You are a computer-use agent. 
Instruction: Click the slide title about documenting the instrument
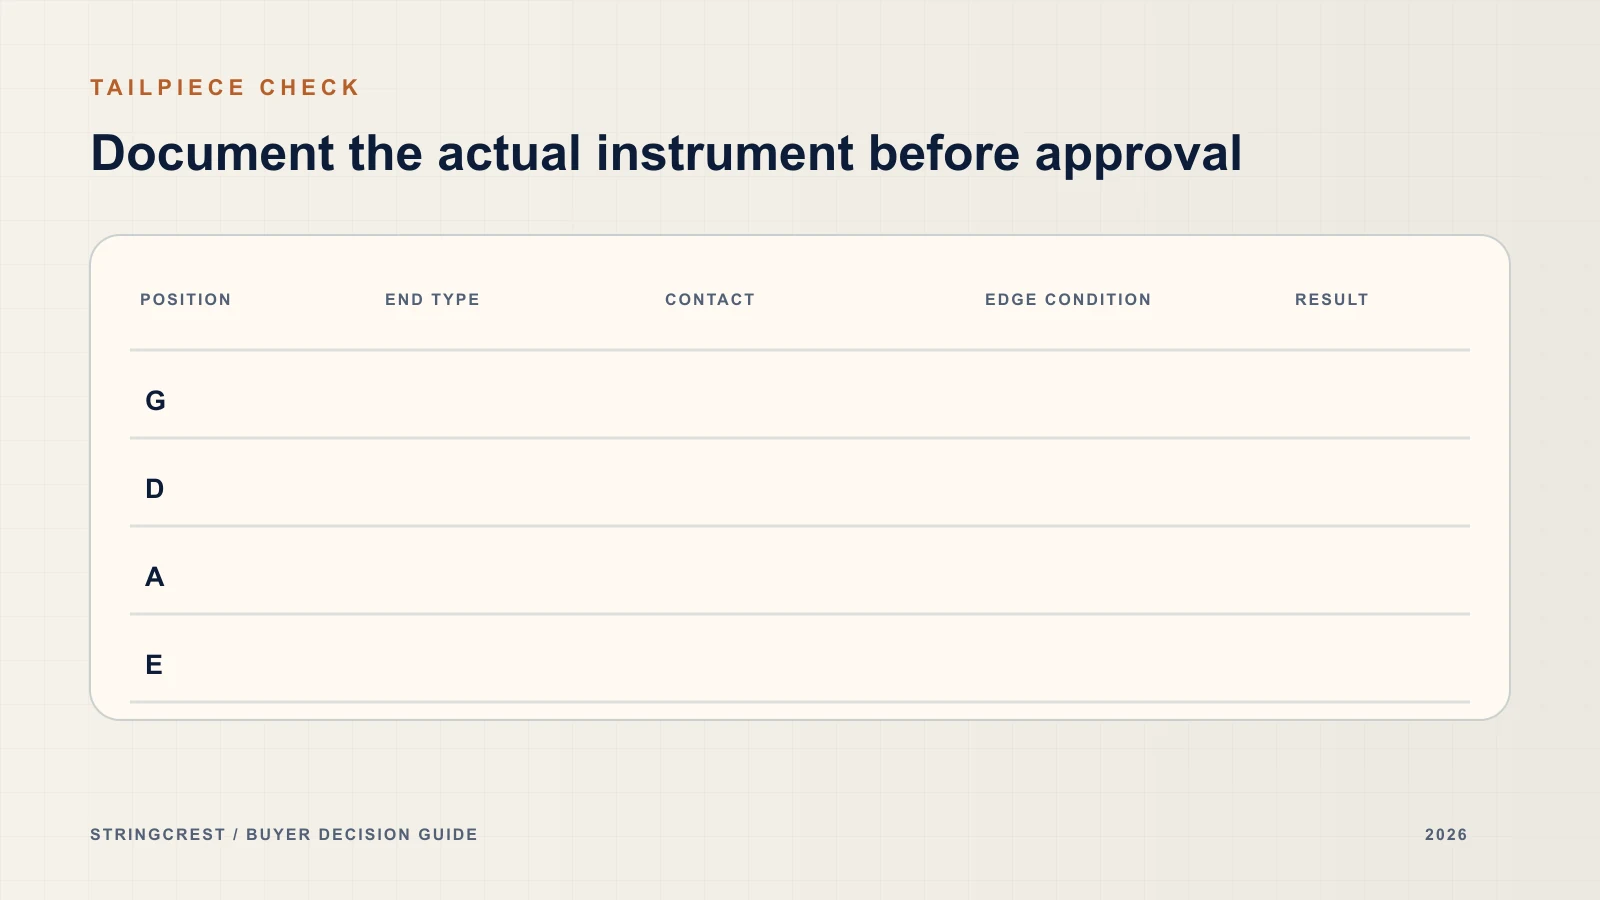click(x=666, y=155)
